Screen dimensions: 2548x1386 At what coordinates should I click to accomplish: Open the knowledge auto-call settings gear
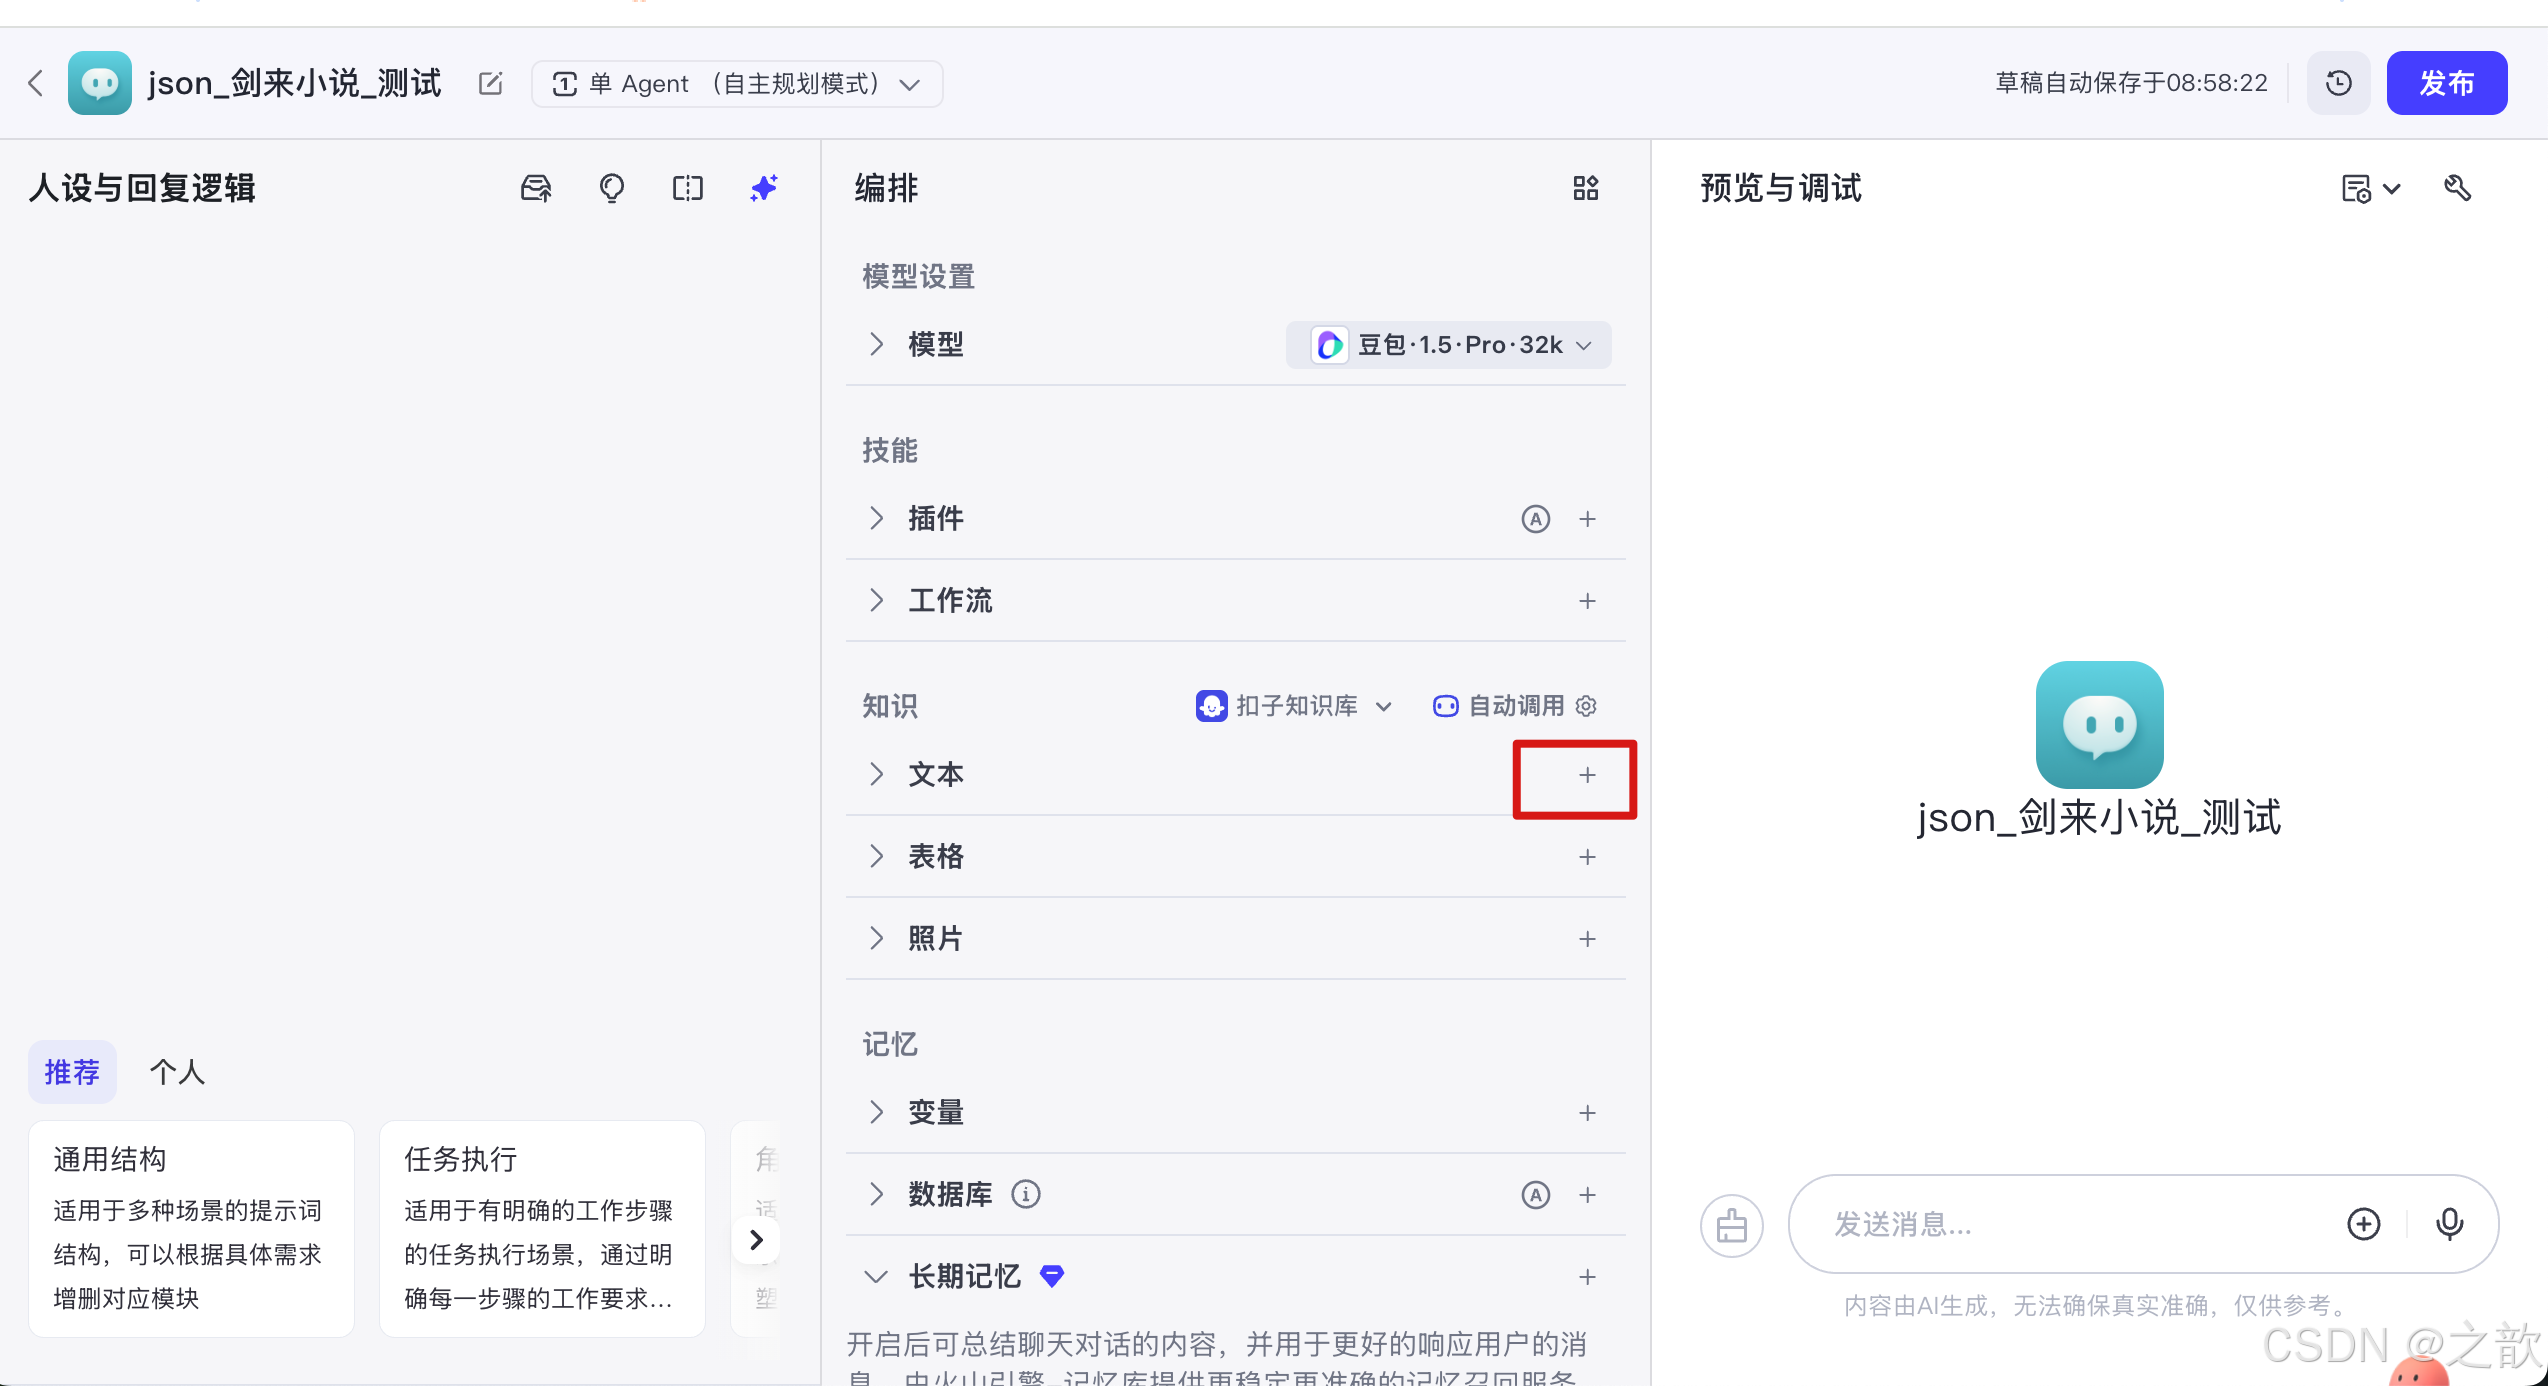click(x=1585, y=705)
